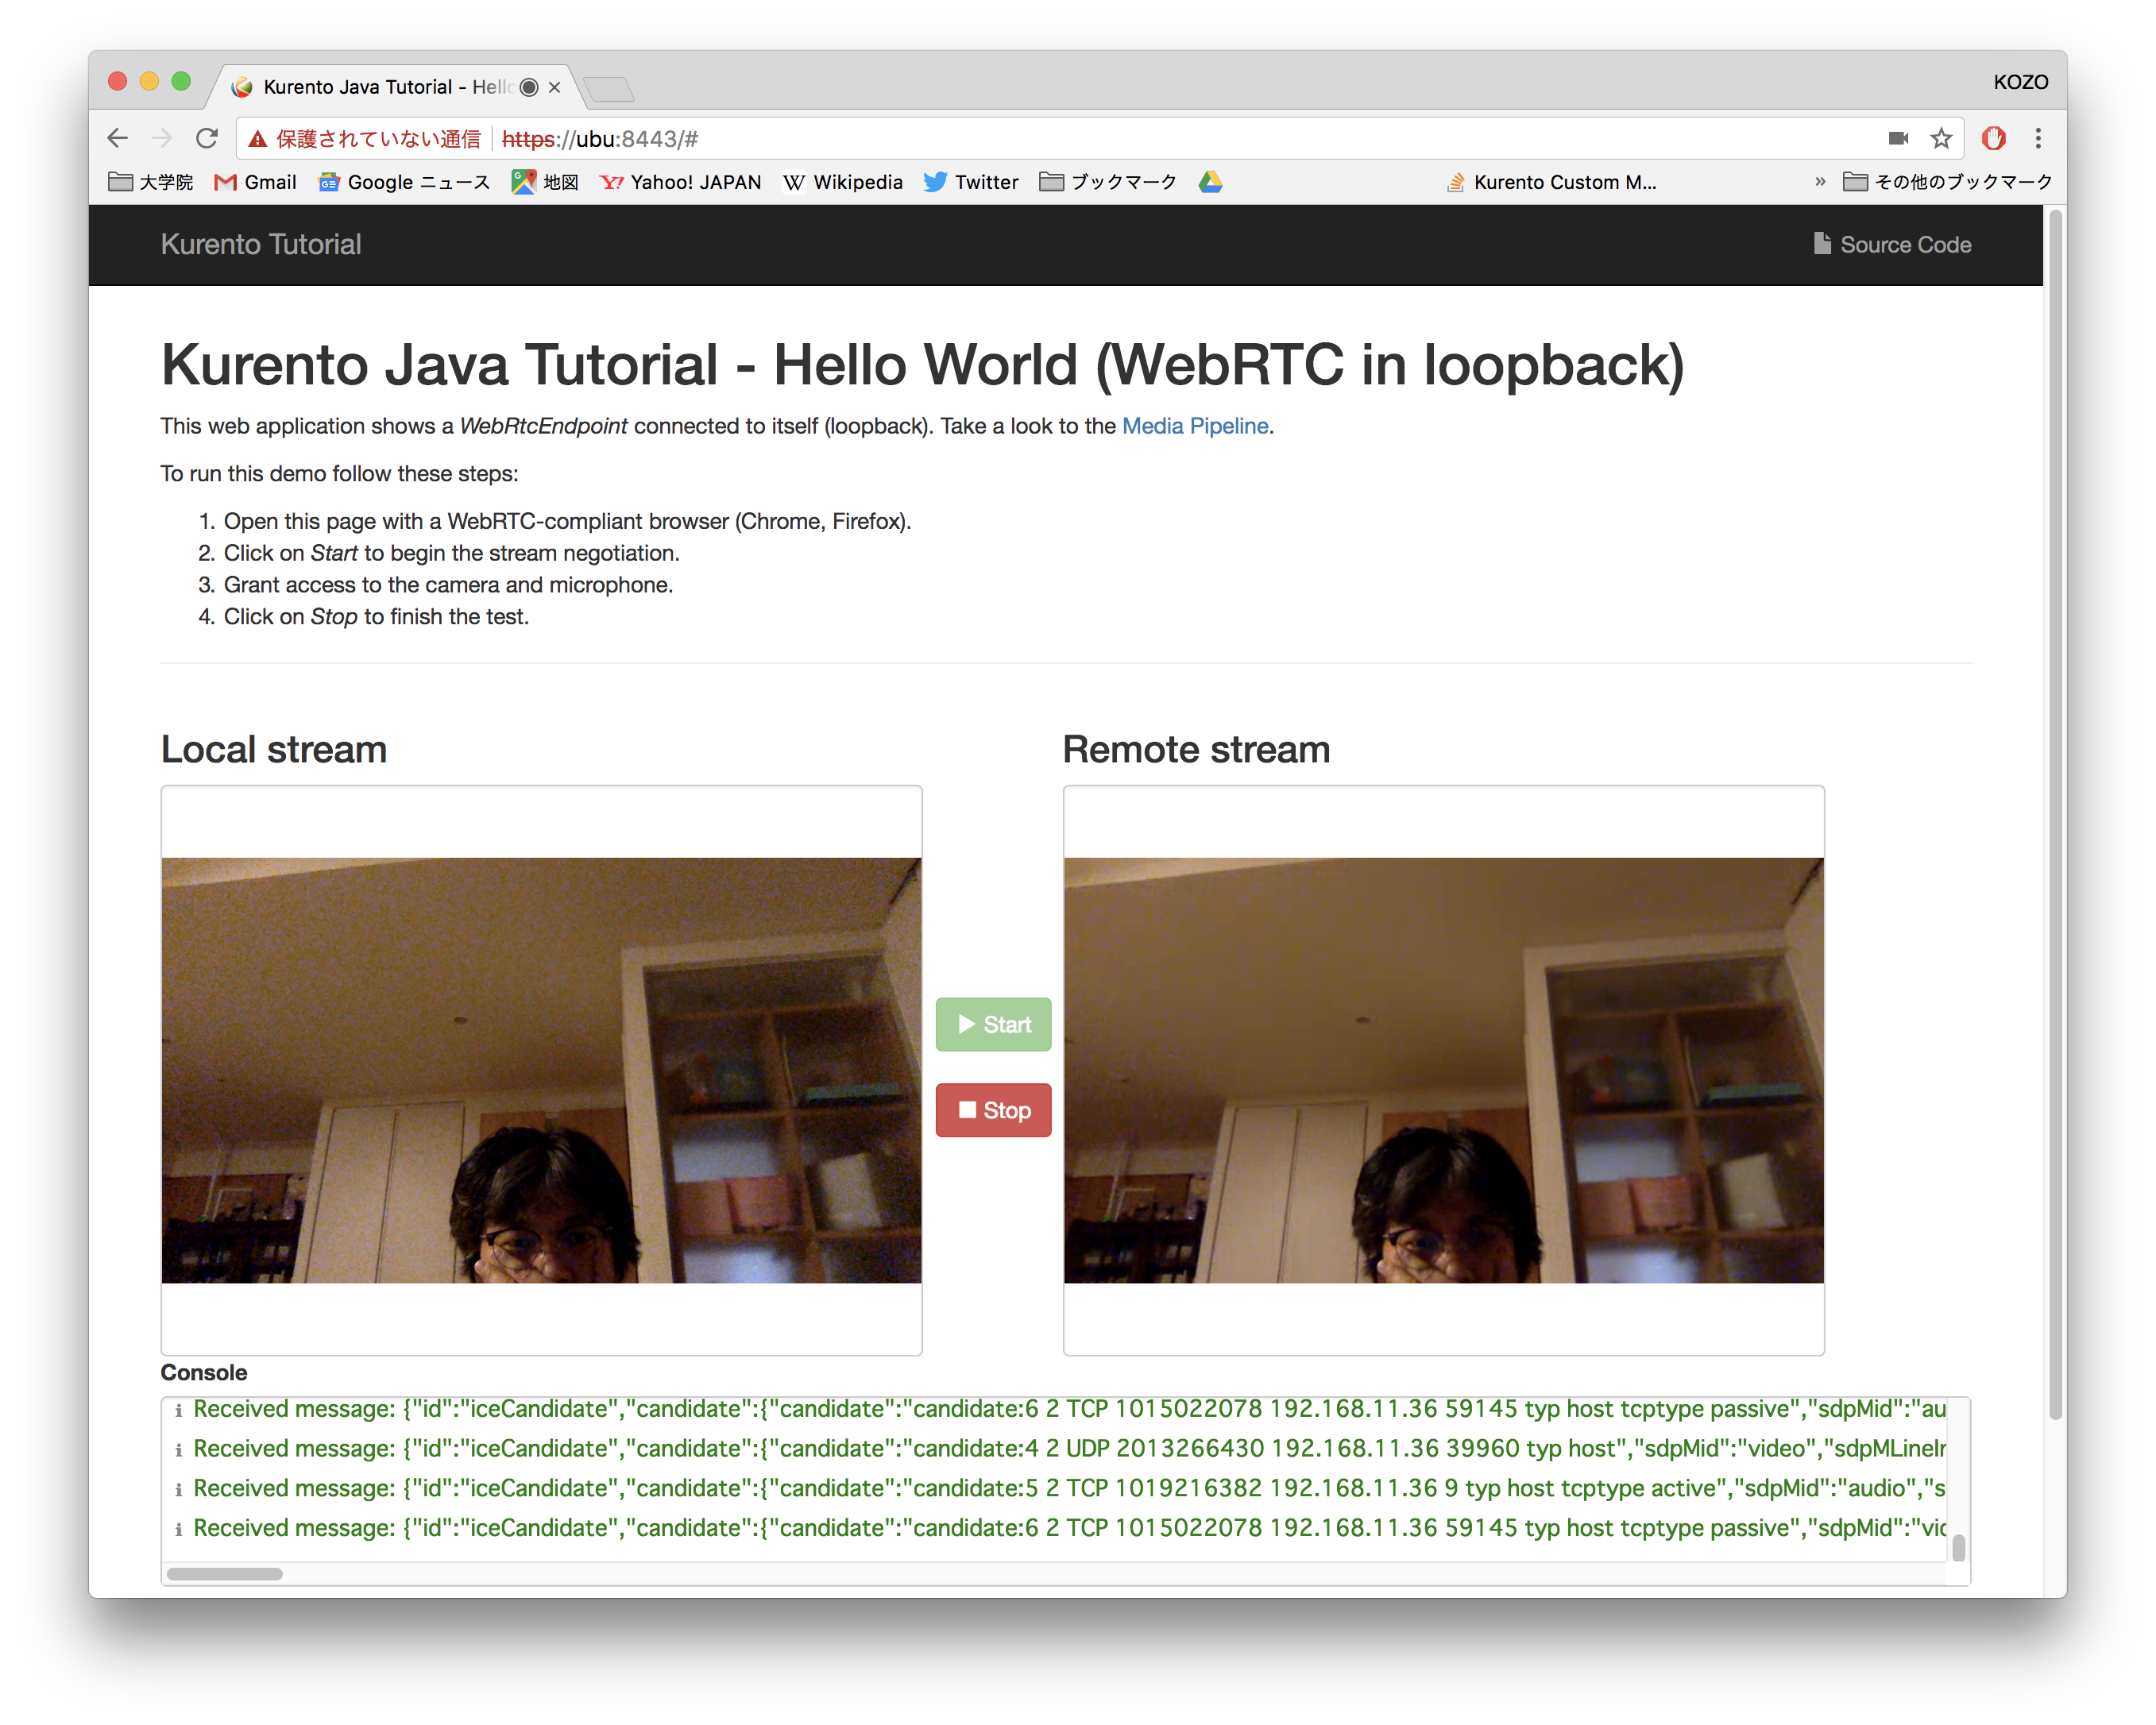Image resolution: width=2156 pixels, height=1725 pixels.
Task: Open the Source Code page
Action: coord(1893,244)
